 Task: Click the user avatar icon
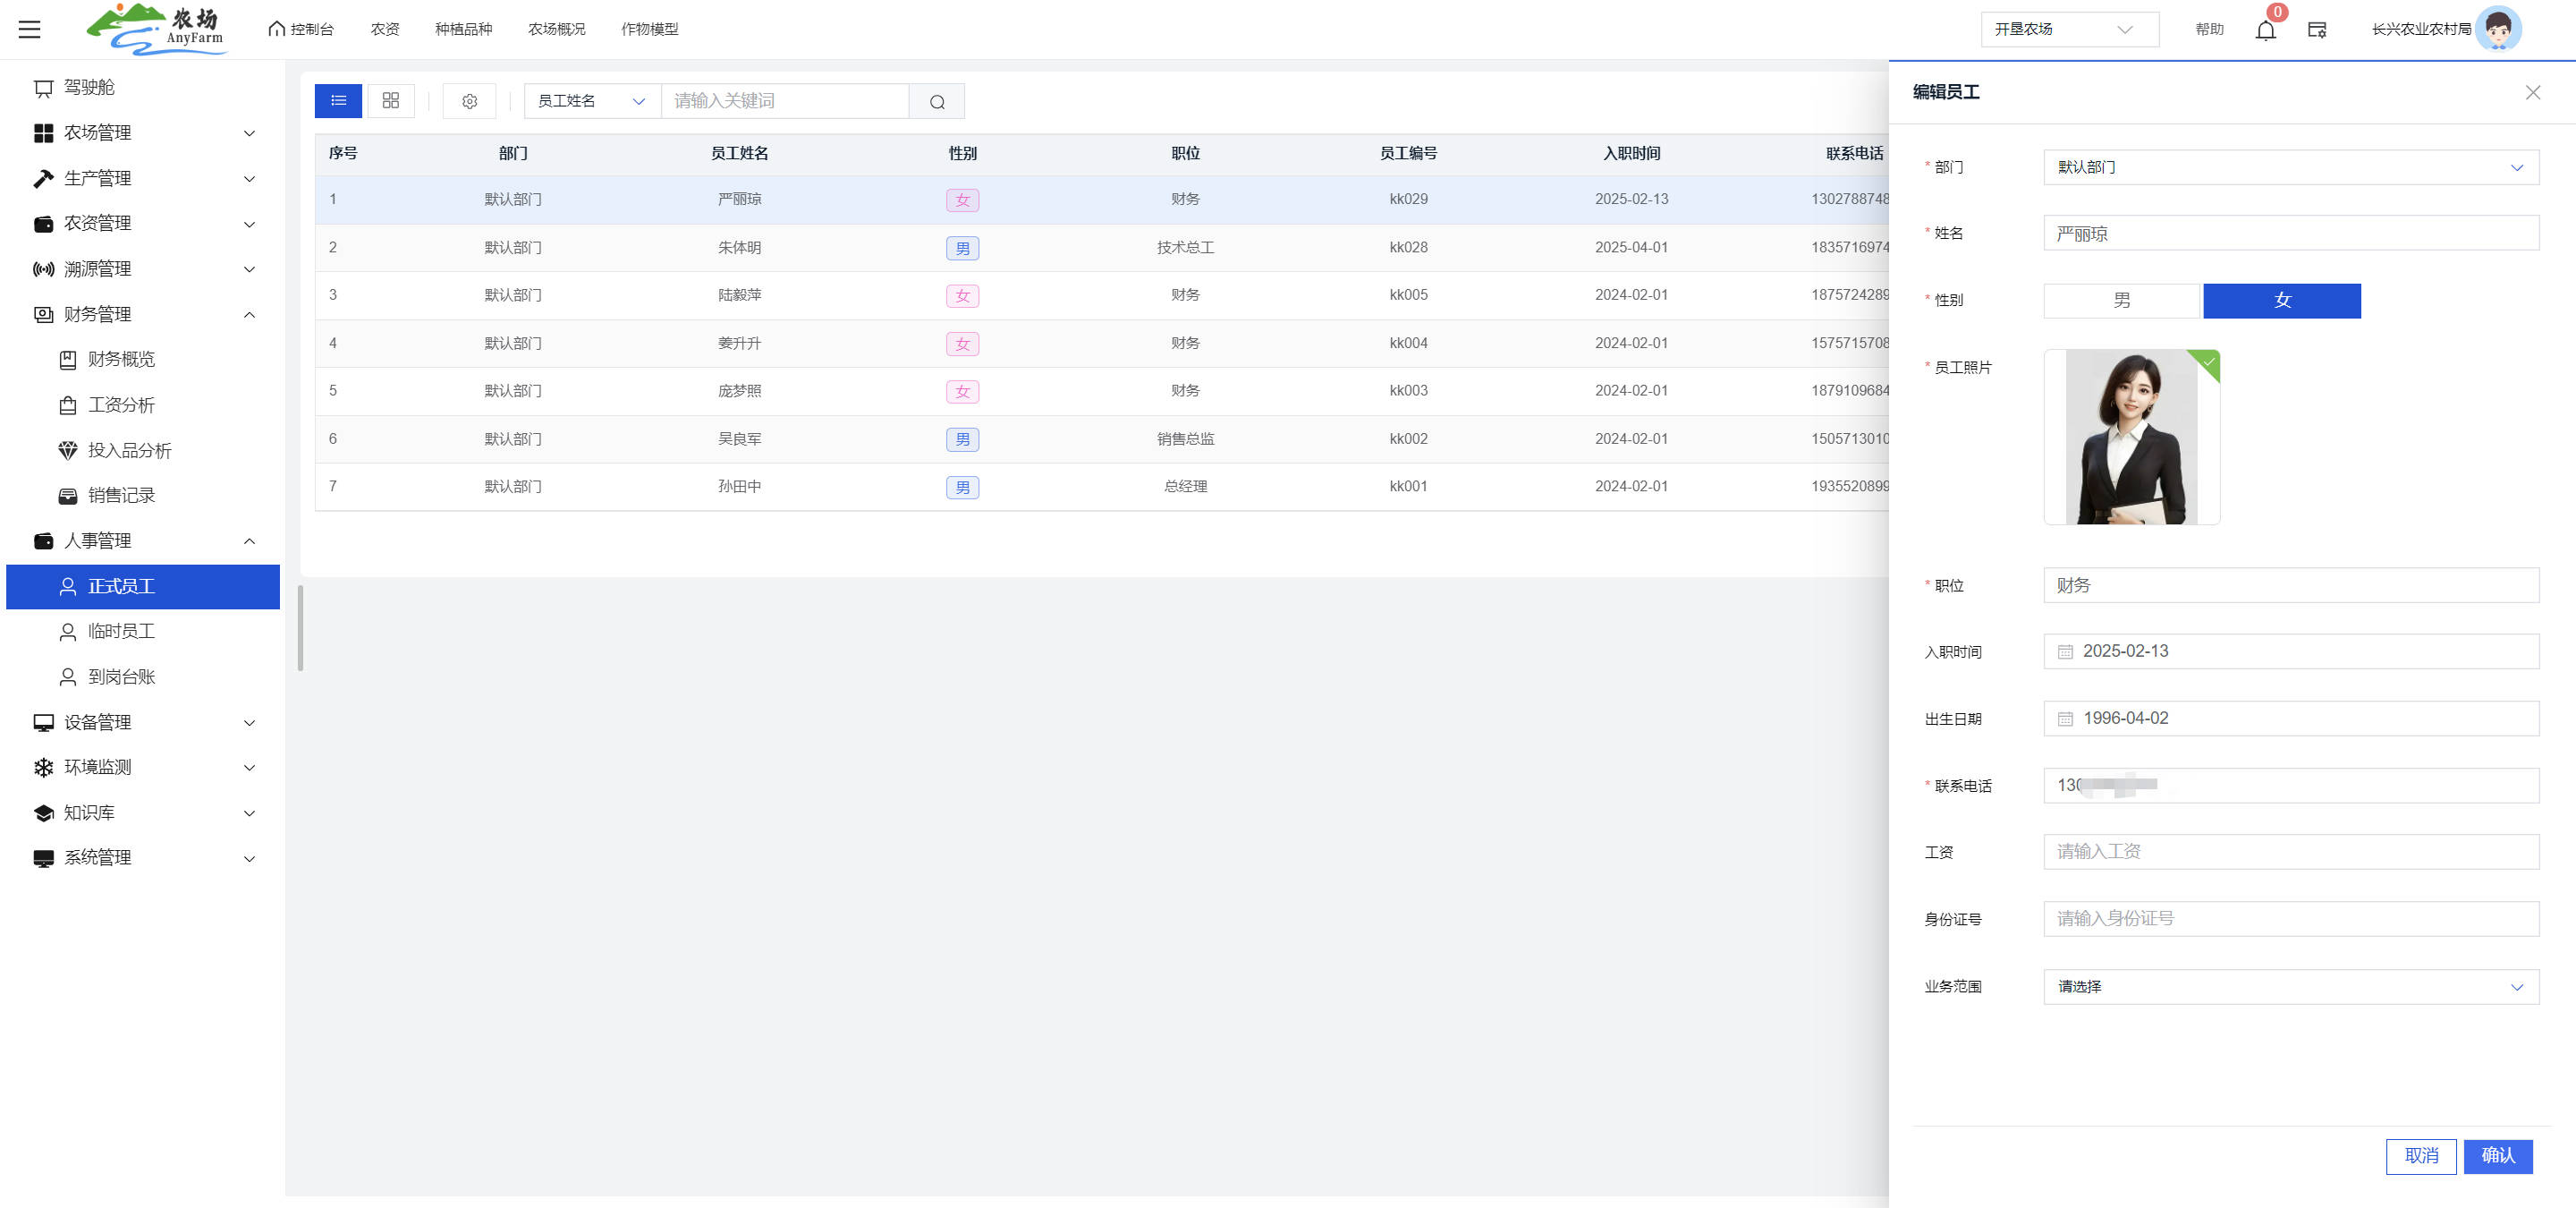tap(2497, 29)
